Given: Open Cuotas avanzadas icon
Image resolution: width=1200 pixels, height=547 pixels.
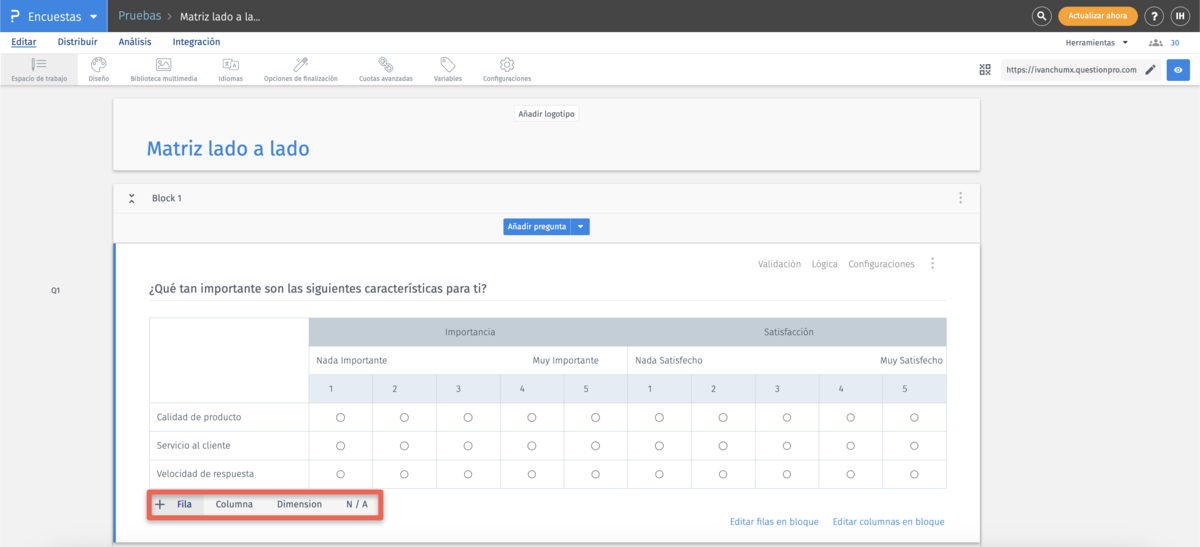Looking at the screenshot, I should (385, 65).
